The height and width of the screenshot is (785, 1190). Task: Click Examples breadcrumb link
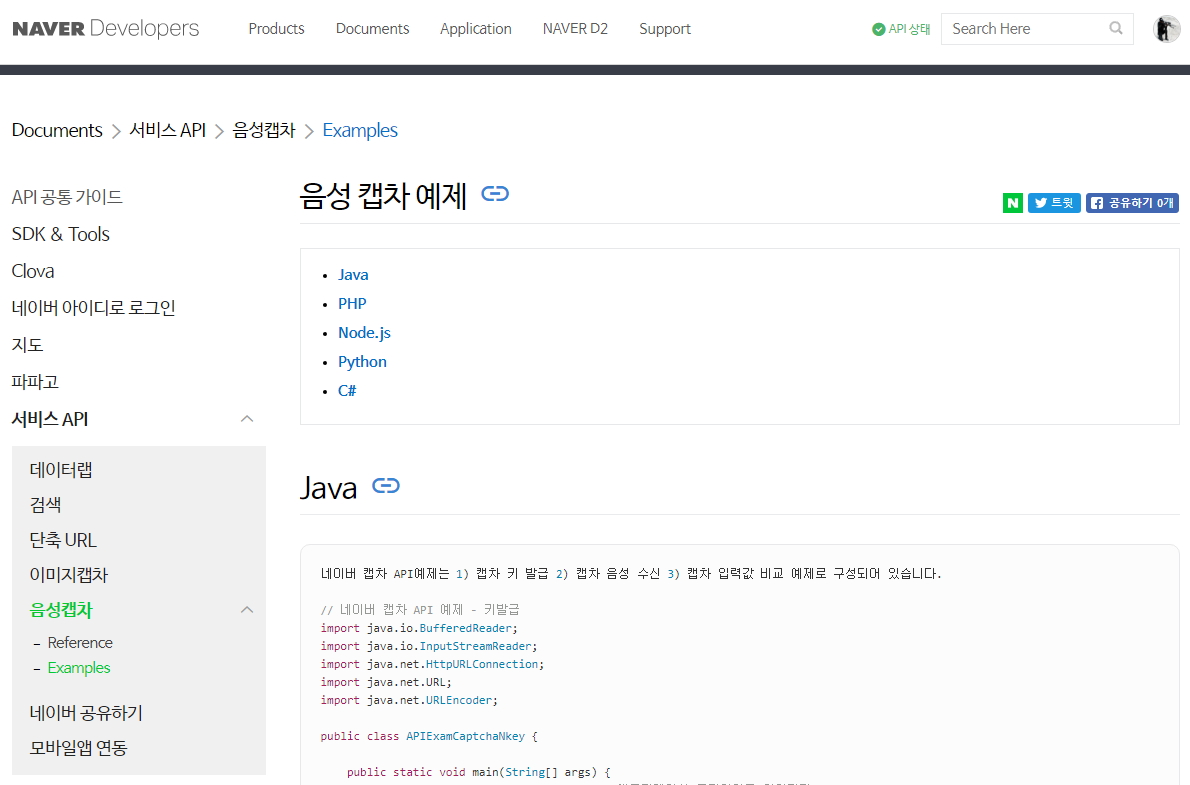pyautogui.click(x=360, y=131)
